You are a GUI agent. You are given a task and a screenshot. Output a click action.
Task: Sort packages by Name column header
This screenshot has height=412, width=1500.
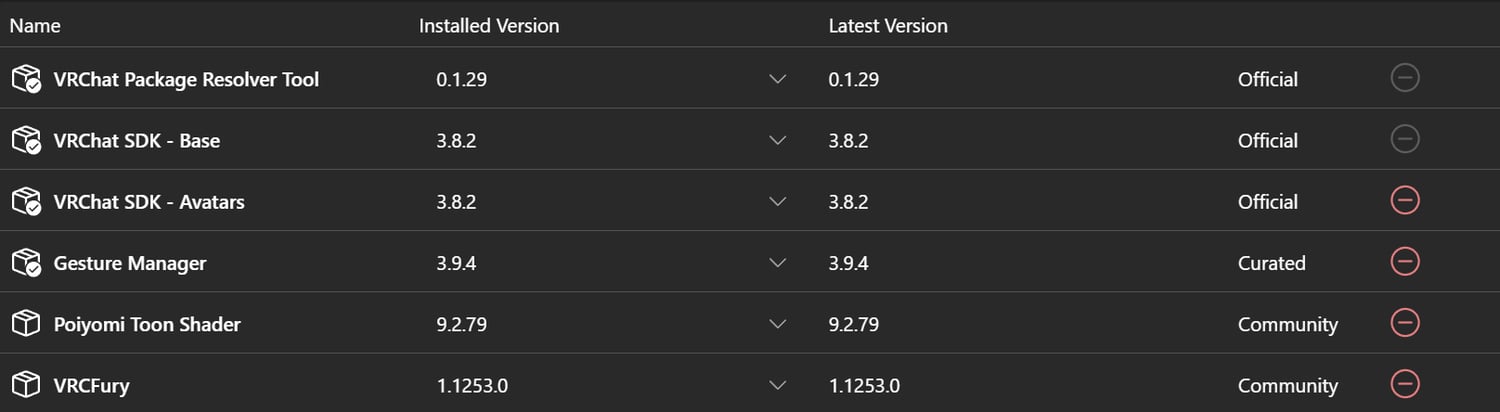coord(35,26)
